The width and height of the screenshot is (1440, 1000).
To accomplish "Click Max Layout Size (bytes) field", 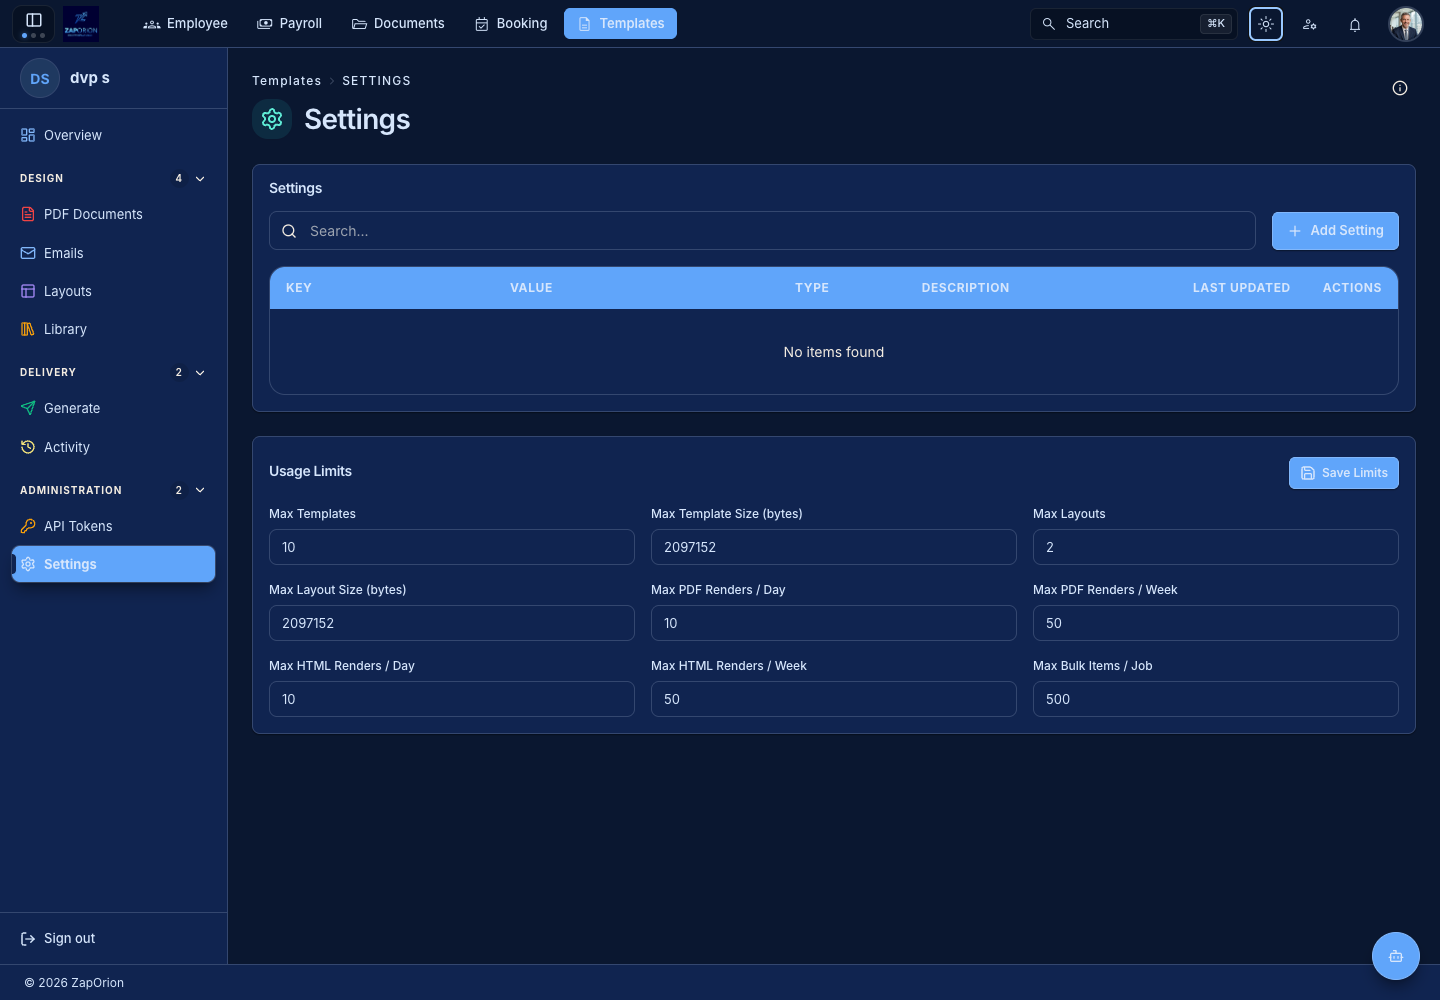I will [x=452, y=623].
